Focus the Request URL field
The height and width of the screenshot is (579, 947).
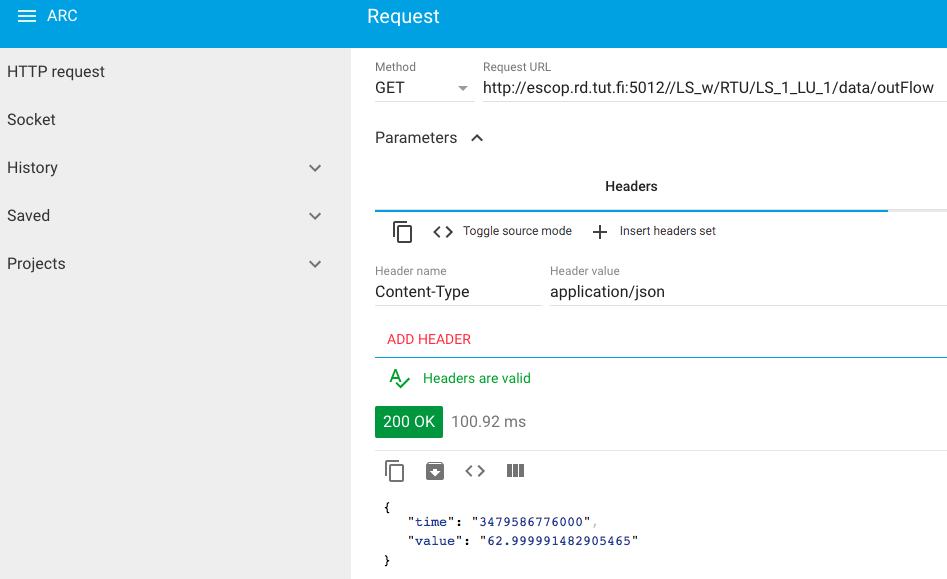(x=708, y=88)
